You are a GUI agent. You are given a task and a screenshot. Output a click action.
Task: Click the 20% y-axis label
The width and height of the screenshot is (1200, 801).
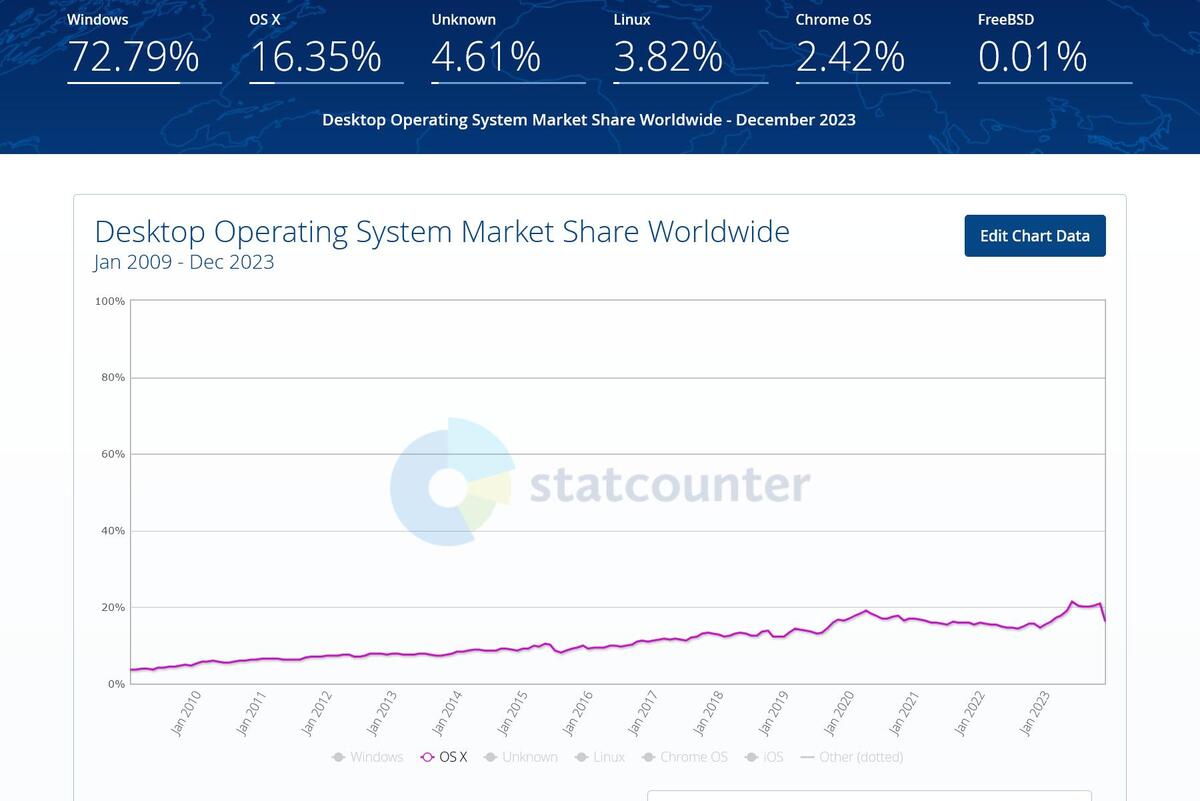113,607
